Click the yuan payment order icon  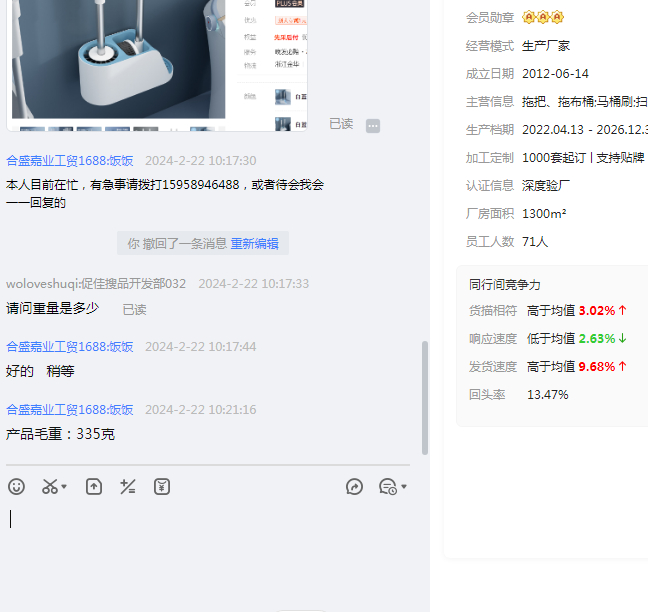[x=162, y=486]
